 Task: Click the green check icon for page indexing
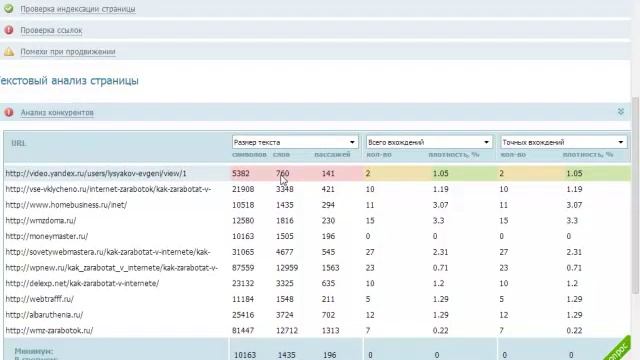[9, 9]
